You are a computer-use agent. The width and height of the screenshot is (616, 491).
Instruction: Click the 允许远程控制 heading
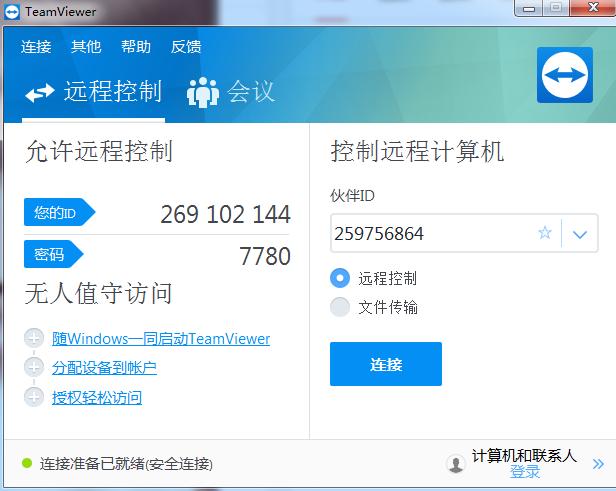[x=99, y=151]
